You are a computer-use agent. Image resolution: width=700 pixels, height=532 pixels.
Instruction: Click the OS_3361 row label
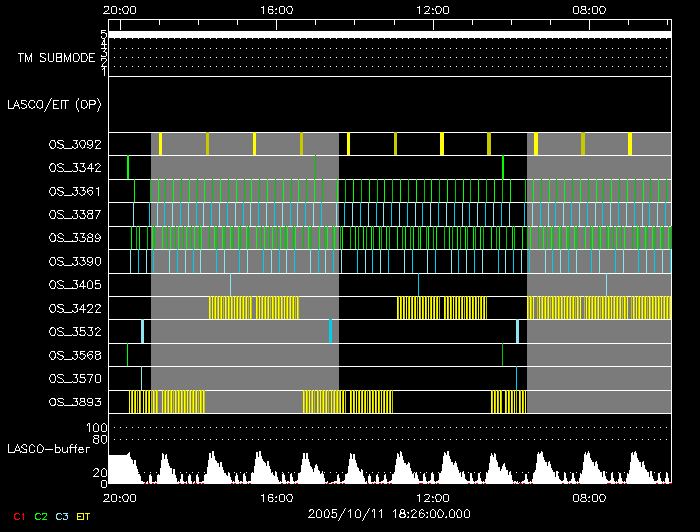point(74,190)
